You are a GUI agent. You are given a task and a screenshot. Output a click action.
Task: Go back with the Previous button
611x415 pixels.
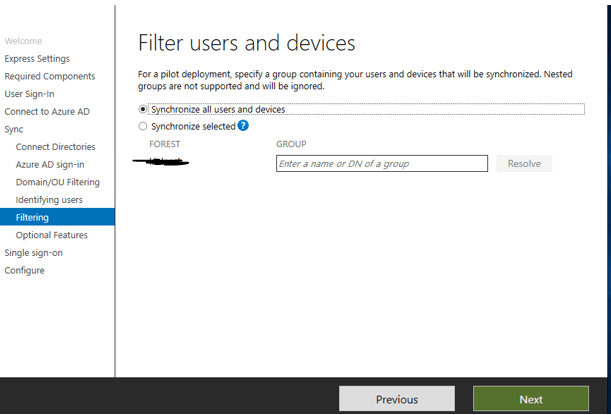[x=397, y=399]
